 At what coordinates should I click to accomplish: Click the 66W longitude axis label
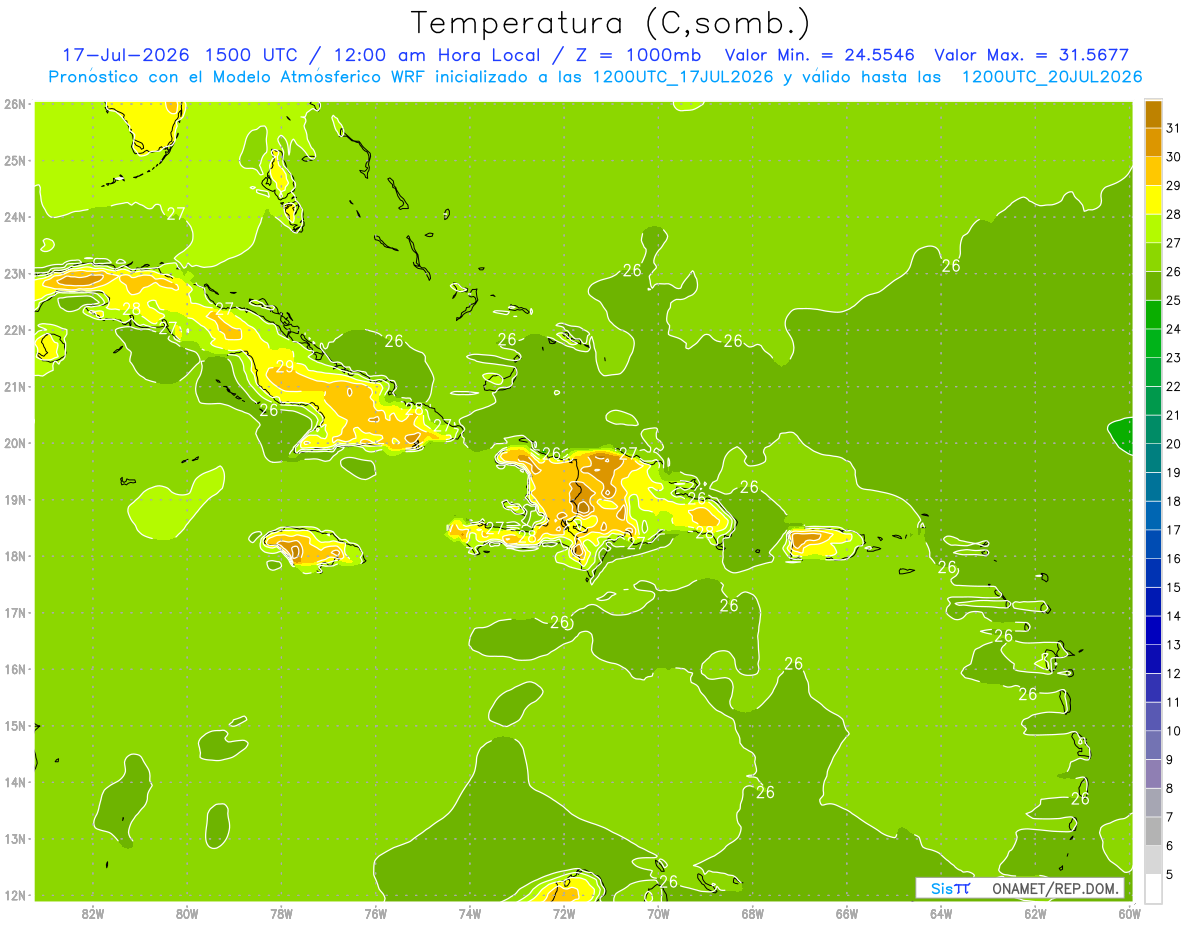pos(847,912)
